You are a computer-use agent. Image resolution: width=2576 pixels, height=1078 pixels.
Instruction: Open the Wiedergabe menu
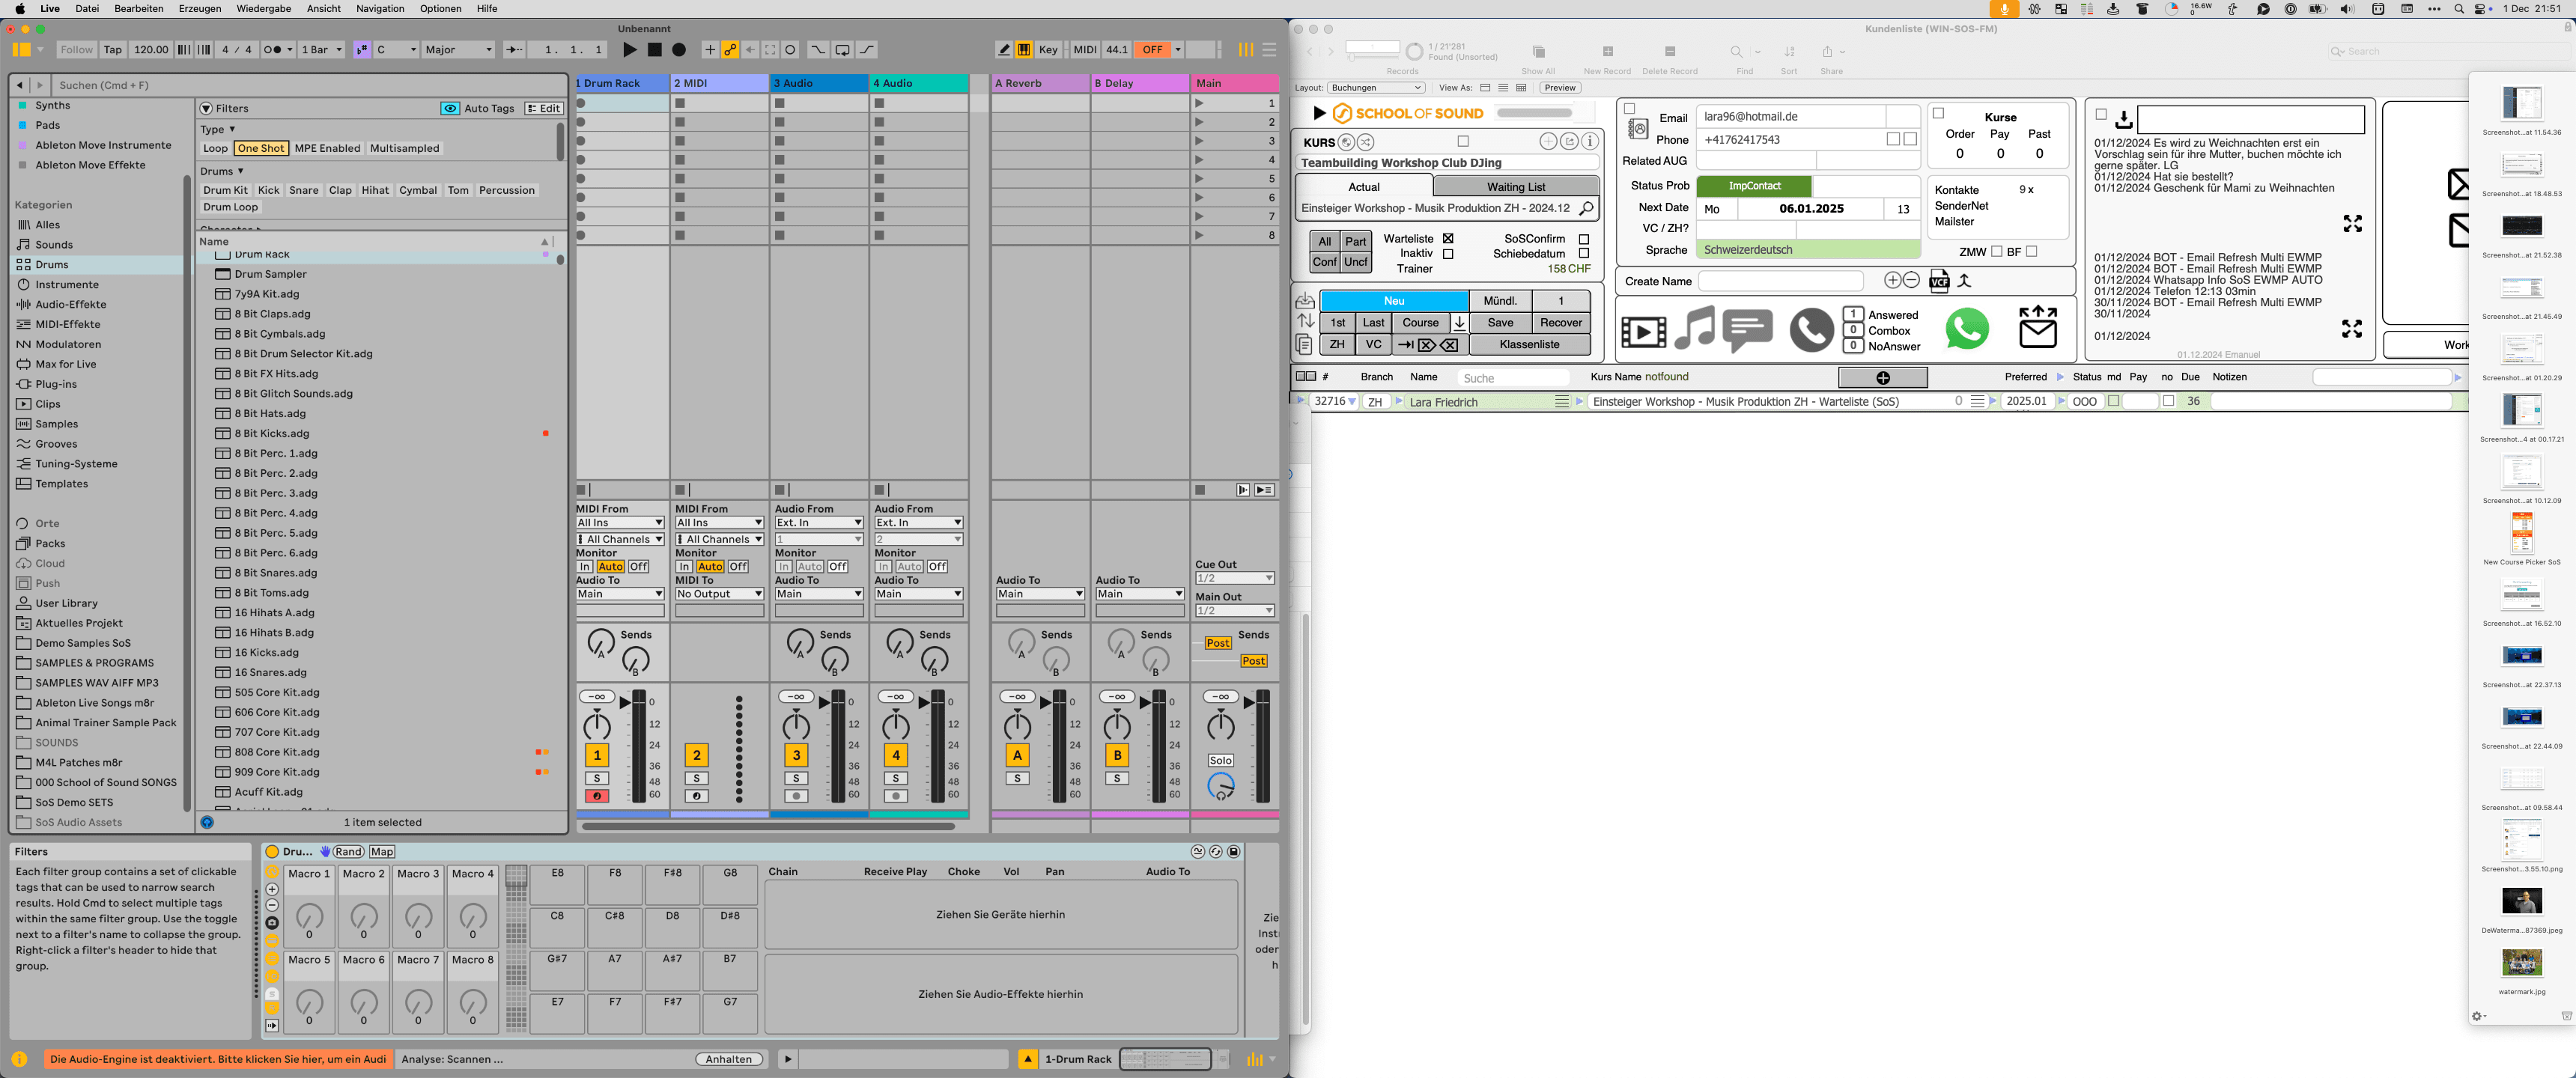264,8
